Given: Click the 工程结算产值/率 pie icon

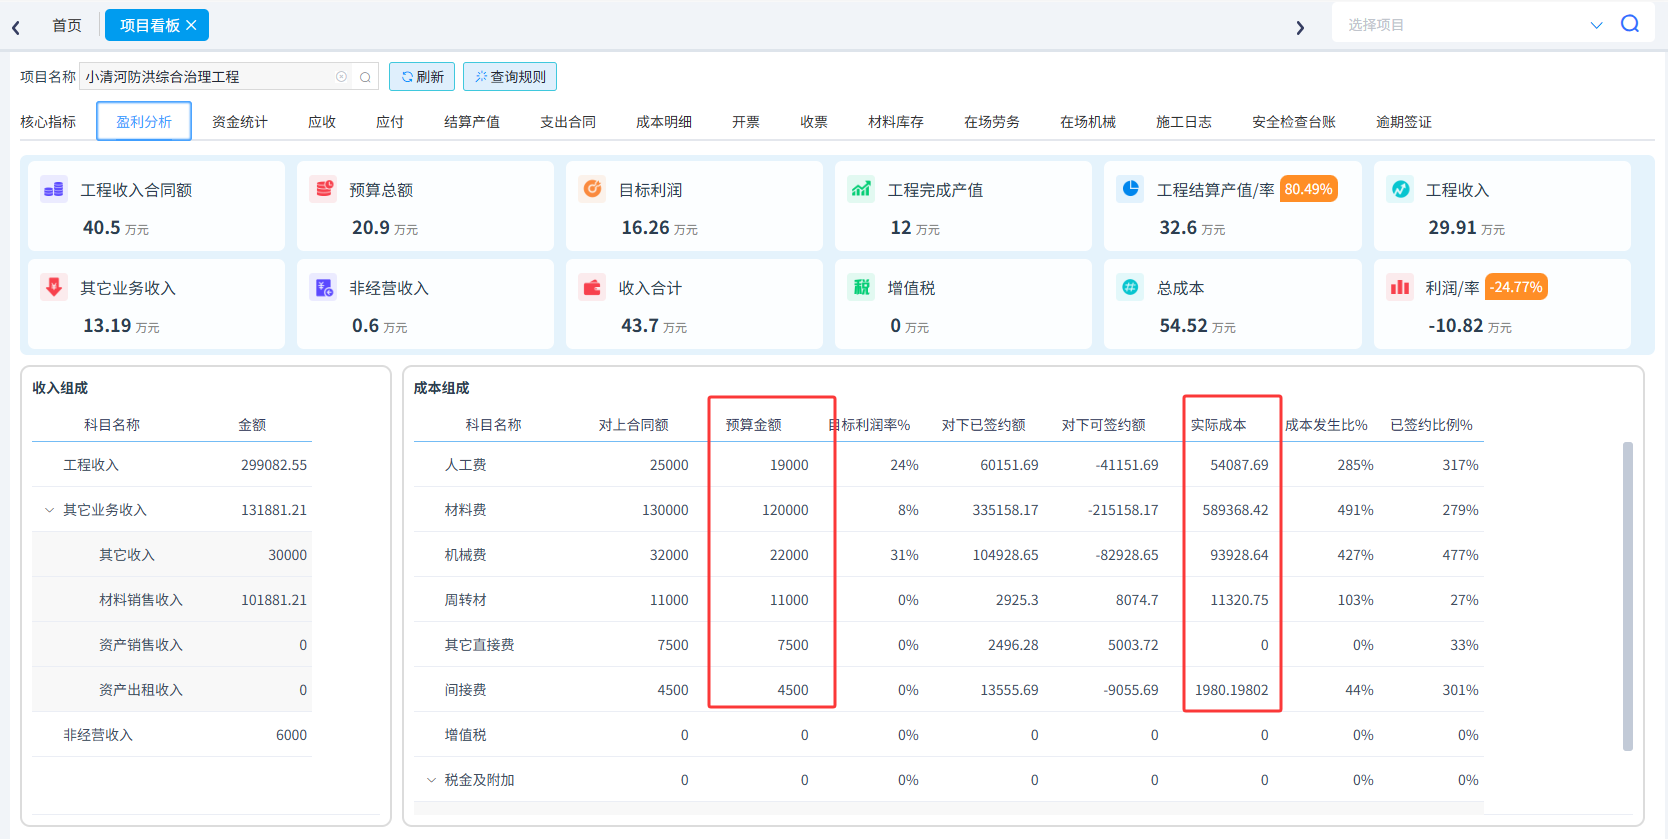Looking at the screenshot, I should (1130, 189).
